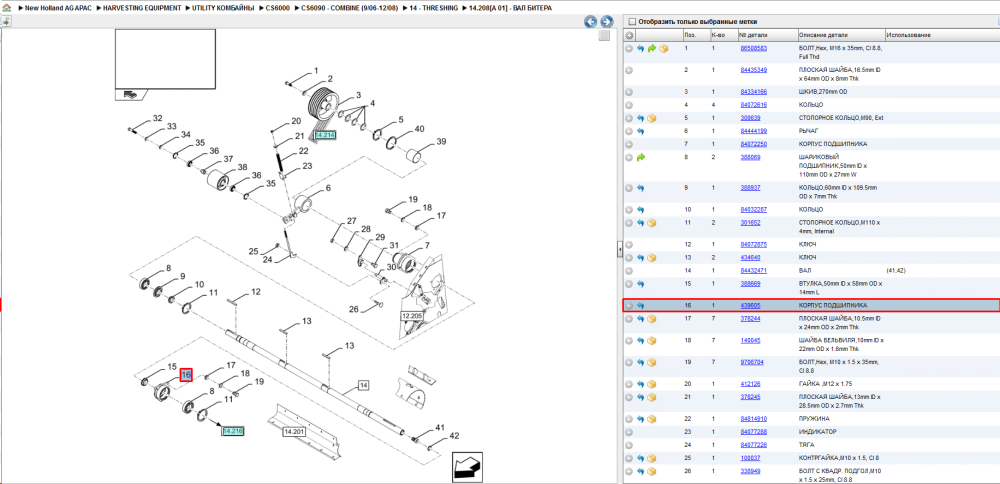The height and width of the screenshot is (484, 1000).
Task: Select the round marker of row 4
Action: [629, 105]
